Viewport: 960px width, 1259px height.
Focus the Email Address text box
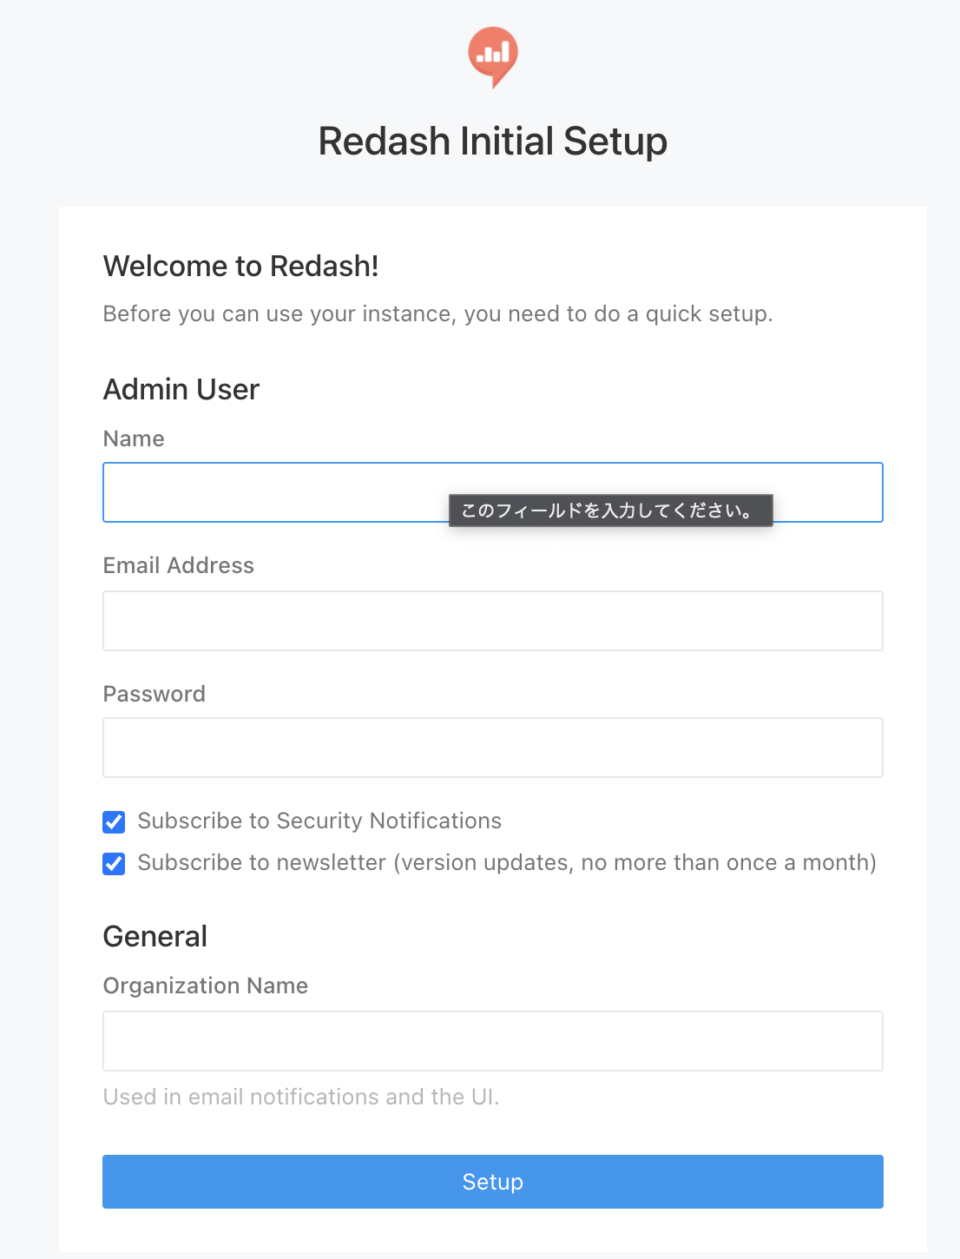coord(492,621)
